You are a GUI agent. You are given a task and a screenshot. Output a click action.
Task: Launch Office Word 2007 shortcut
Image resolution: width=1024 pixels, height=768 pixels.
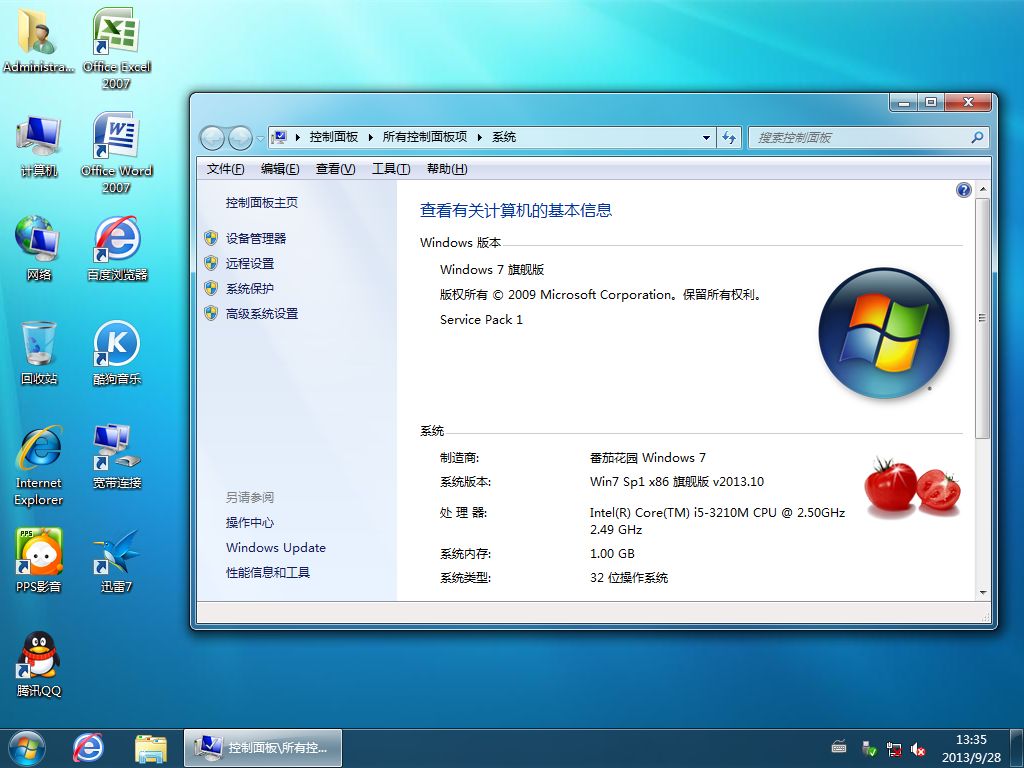pyautogui.click(x=116, y=153)
